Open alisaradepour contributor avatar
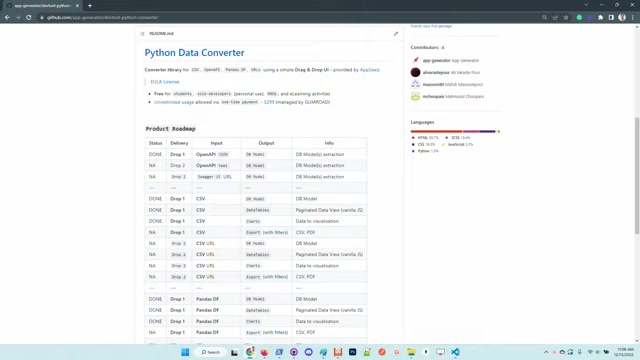This screenshot has width=640, height=360. coord(415,72)
